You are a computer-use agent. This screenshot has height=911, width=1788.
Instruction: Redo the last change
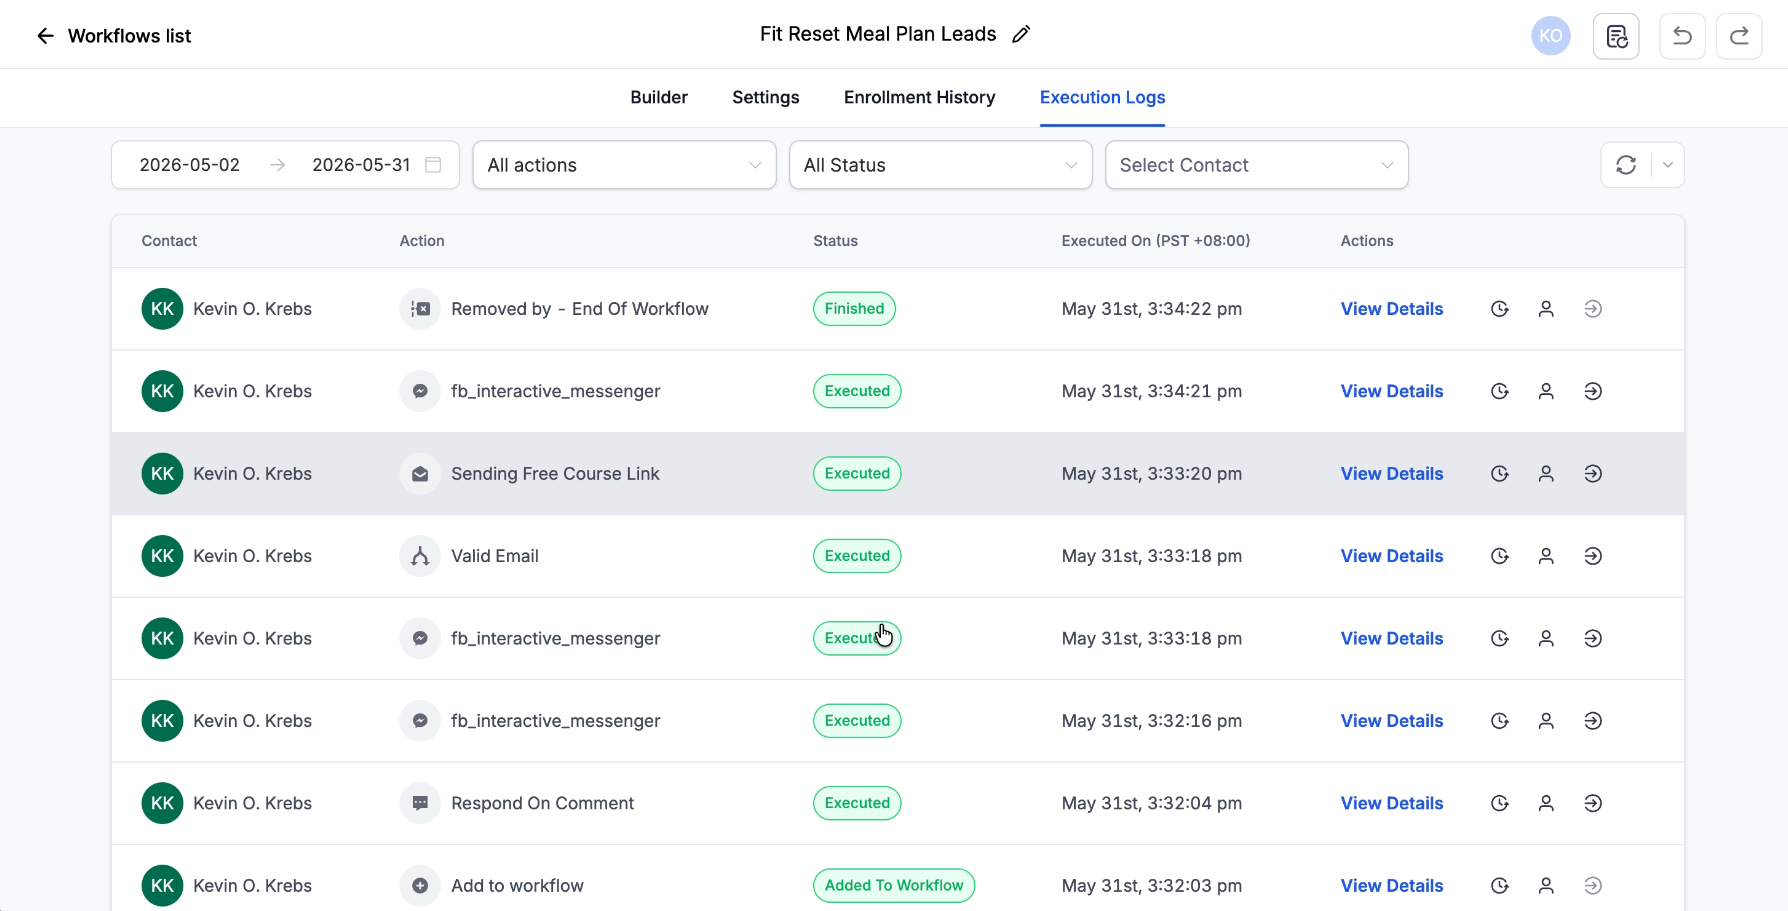tap(1739, 36)
